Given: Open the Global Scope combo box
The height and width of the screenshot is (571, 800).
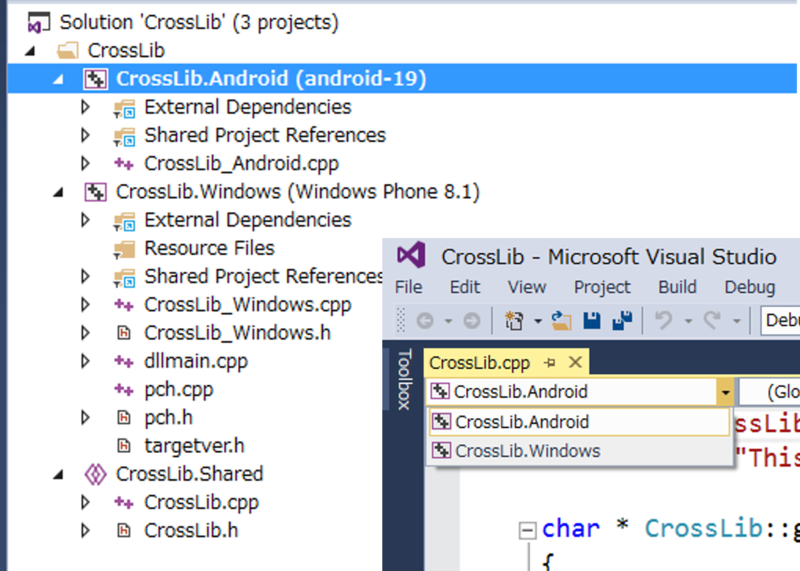Looking at the screenshot, I should click(x=769, y=392).
